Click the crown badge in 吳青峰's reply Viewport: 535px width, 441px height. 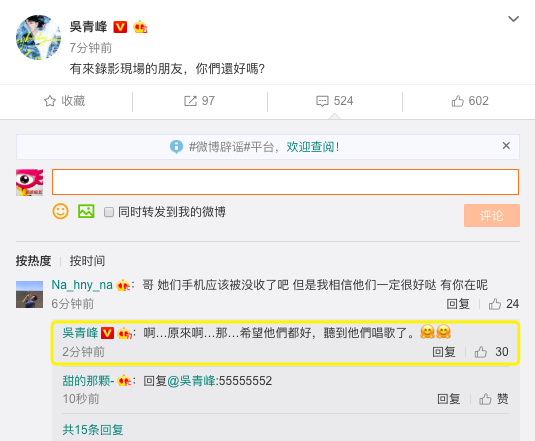tap(125, 333)
